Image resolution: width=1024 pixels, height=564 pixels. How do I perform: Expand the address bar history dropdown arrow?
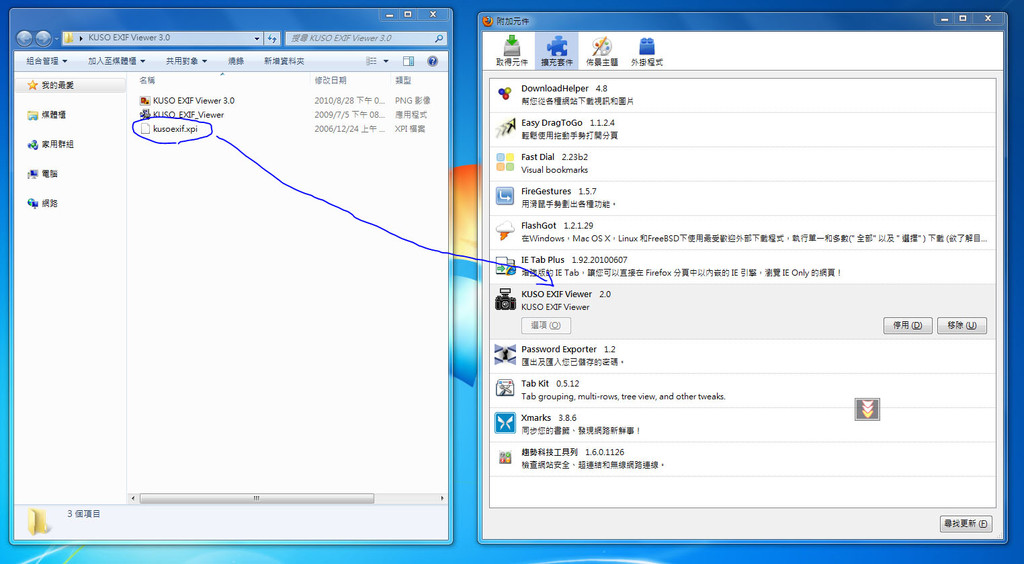pos(257,39)
